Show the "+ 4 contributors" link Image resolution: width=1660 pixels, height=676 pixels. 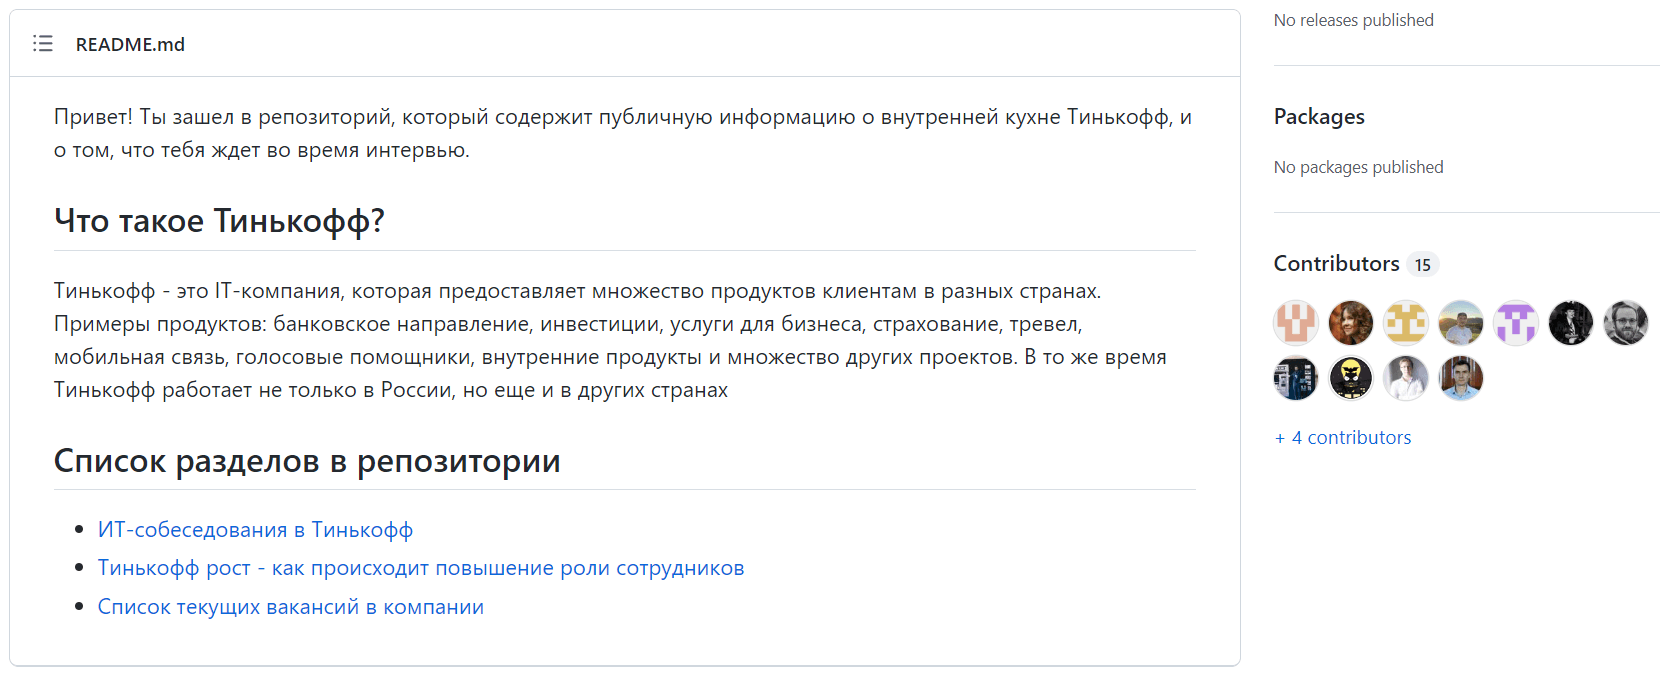pos(1343,438)
